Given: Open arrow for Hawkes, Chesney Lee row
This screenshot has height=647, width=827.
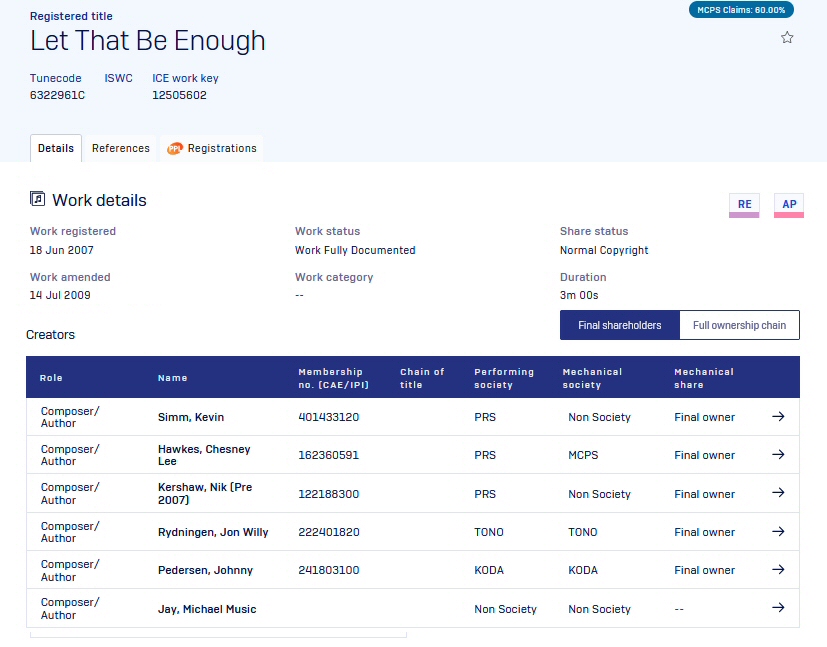Looking at the screenshot, I should point(778,455).
